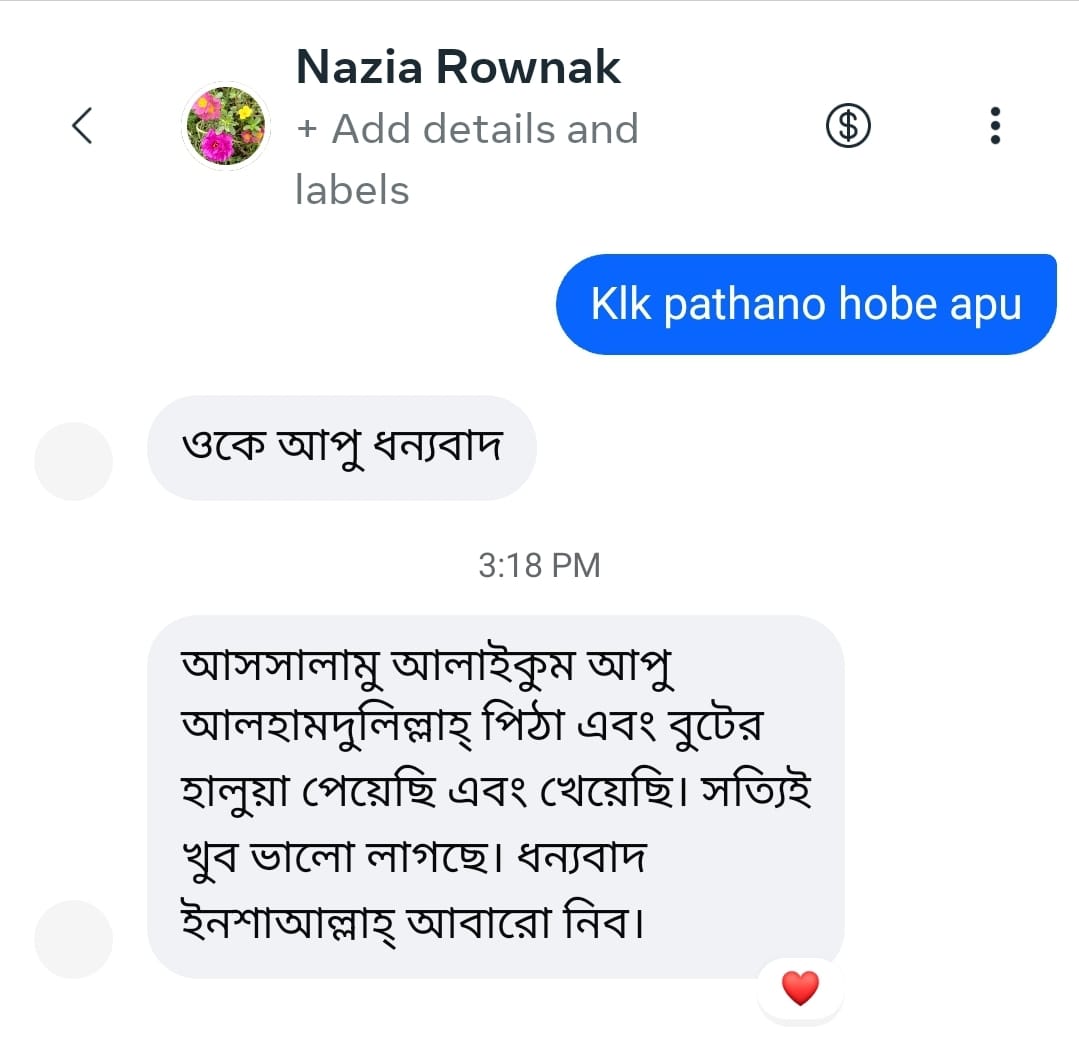Click the '+ Add details and labels' link
This screenshot has width=1079, height=1052.
(466, 128)
